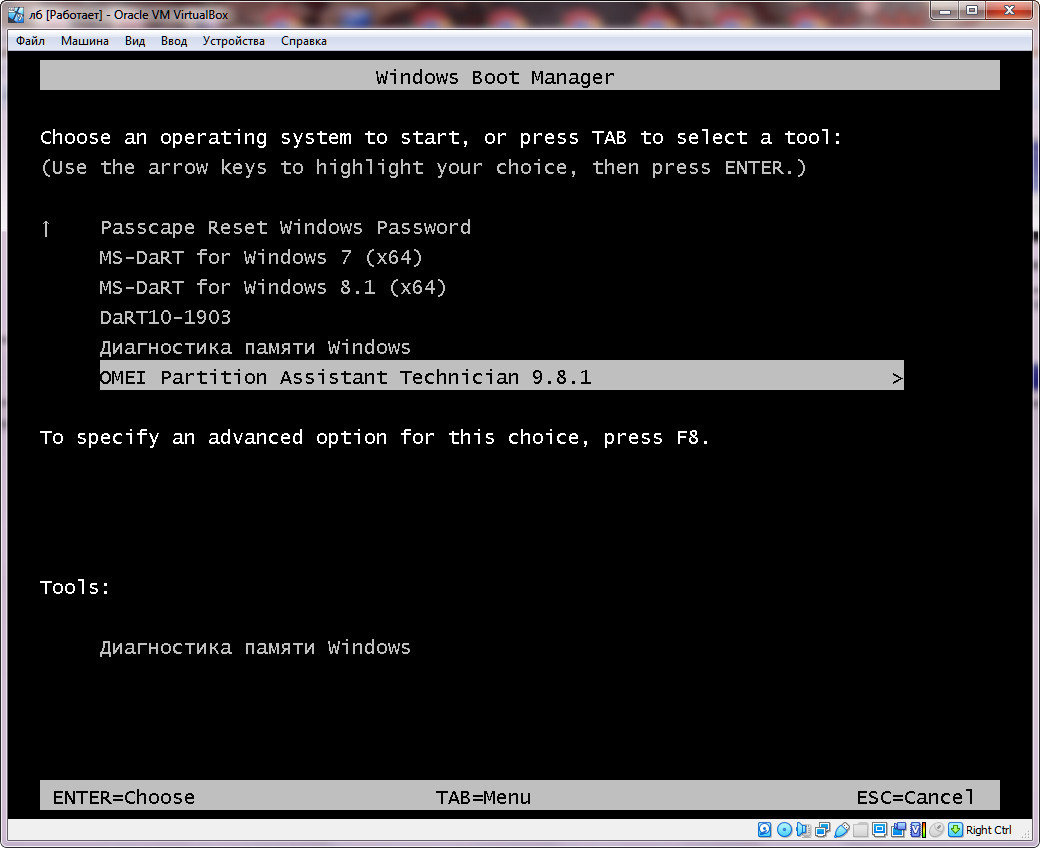Open the optical drive icon in status bar
The height and width of the screenshot is (848, 1040).
(x=785, y=829)
